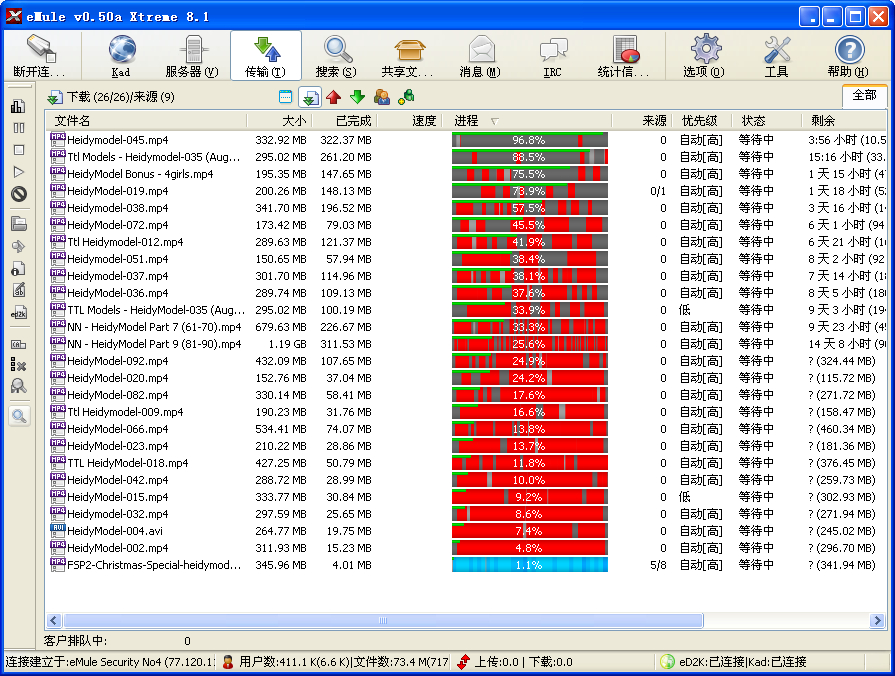
Task: Open the Options (选项) dialog
Action: point(704,56)
